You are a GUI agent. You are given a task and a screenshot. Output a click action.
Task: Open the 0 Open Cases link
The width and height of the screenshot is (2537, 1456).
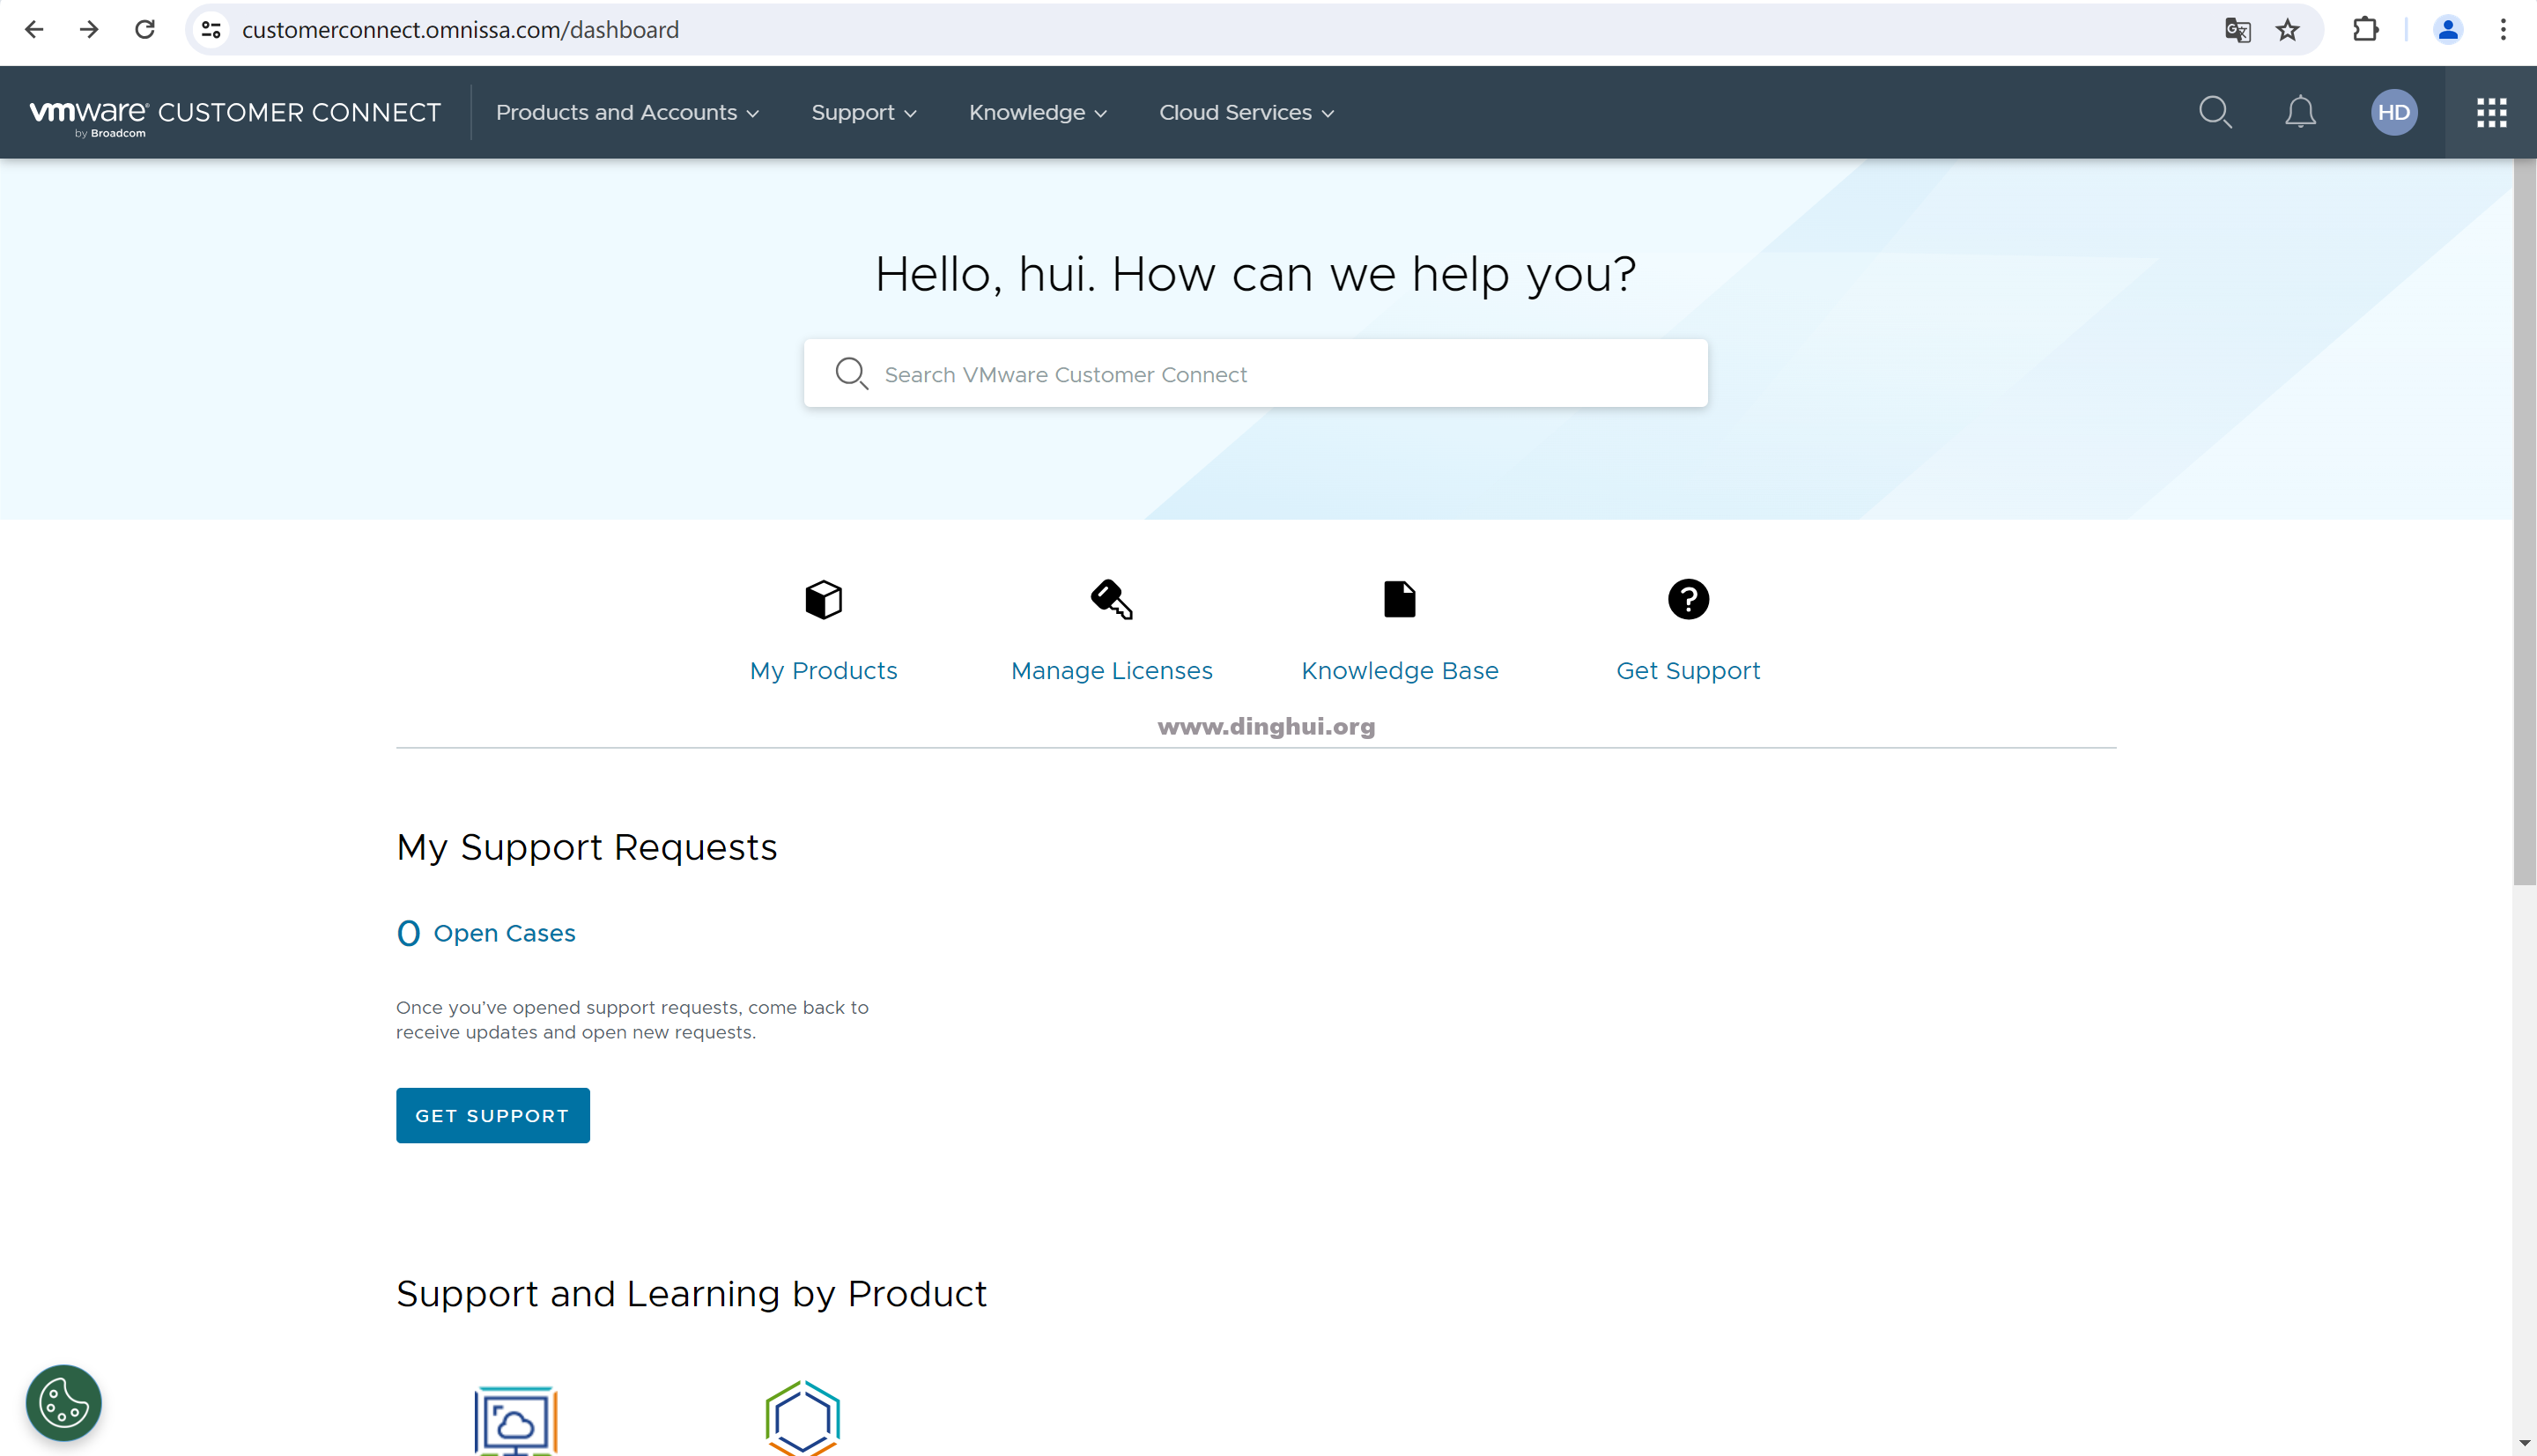click(486, 933)
